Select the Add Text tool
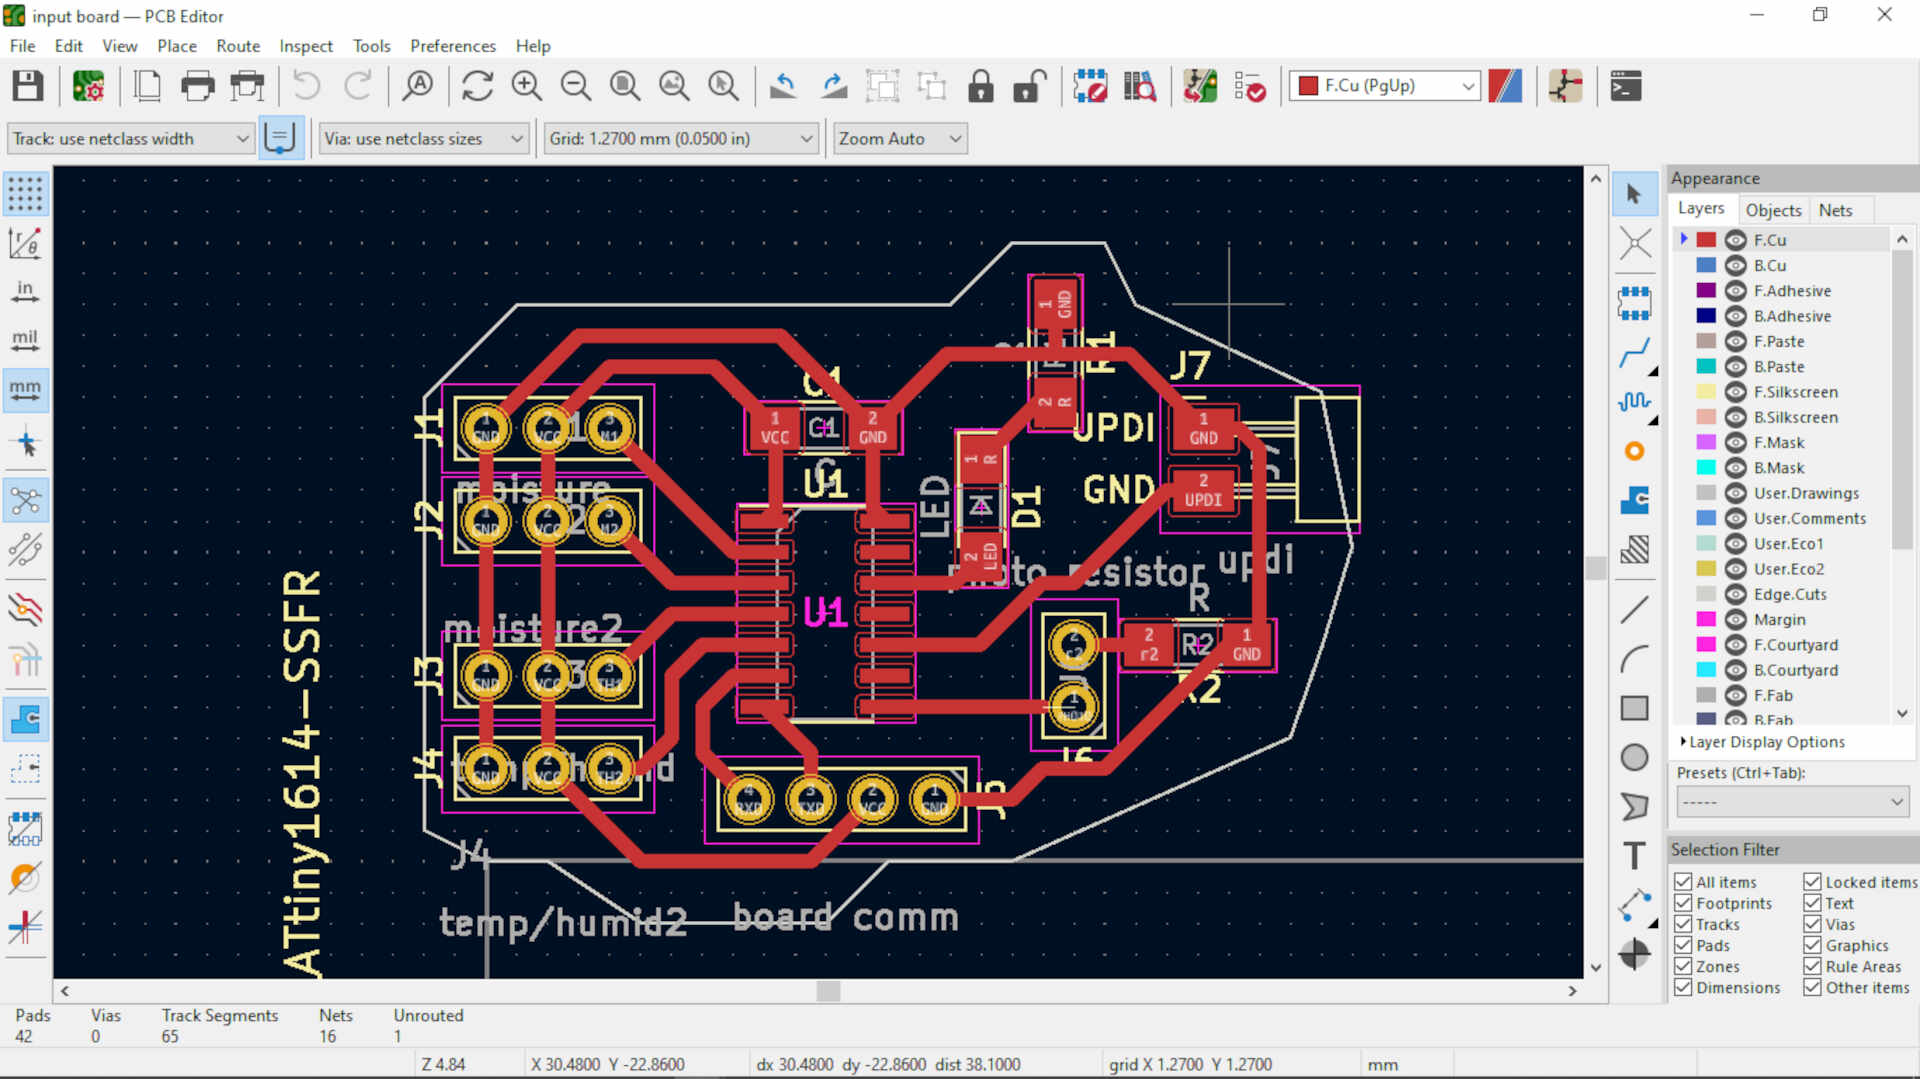 pos(1635,855)
